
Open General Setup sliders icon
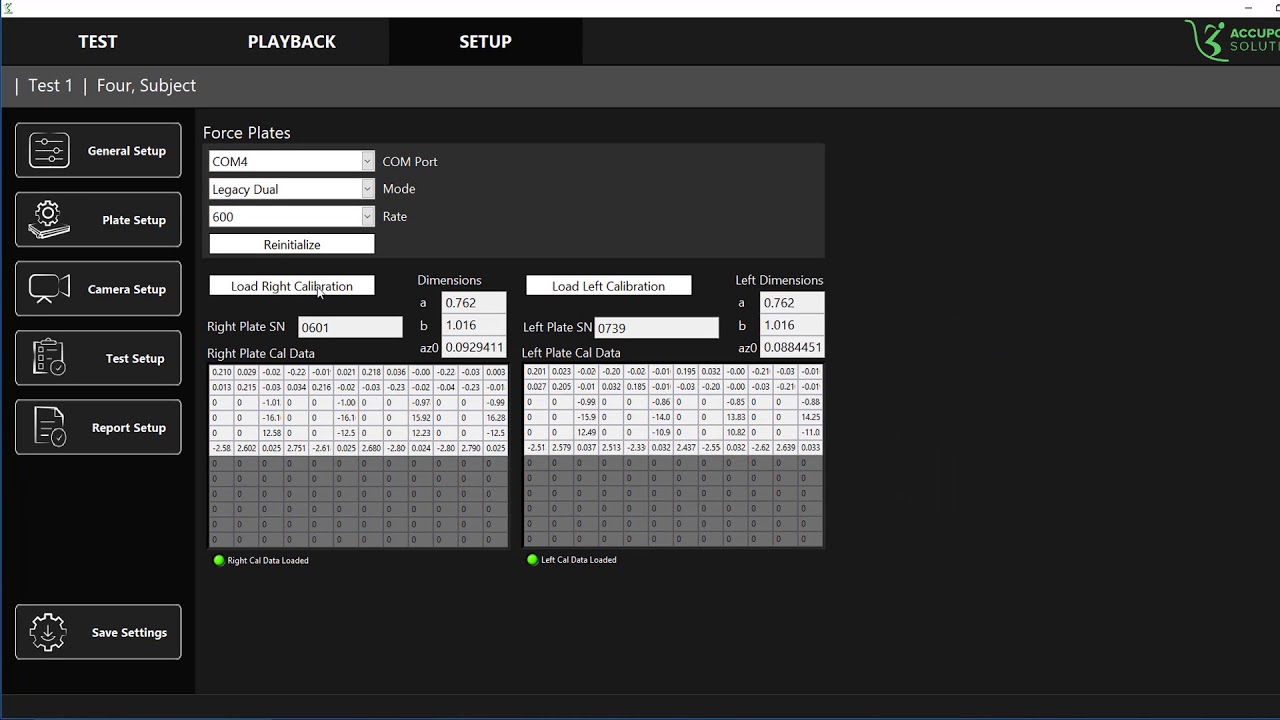[x=49, y=150]
